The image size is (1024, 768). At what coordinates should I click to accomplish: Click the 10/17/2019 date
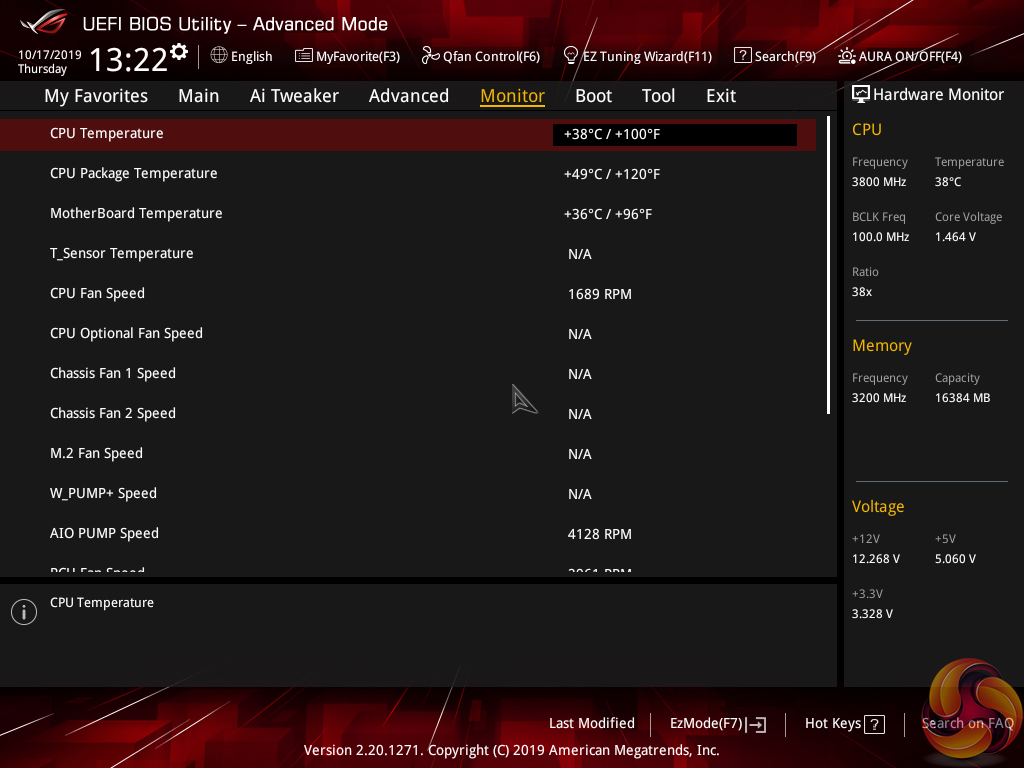tap(50, 55)
